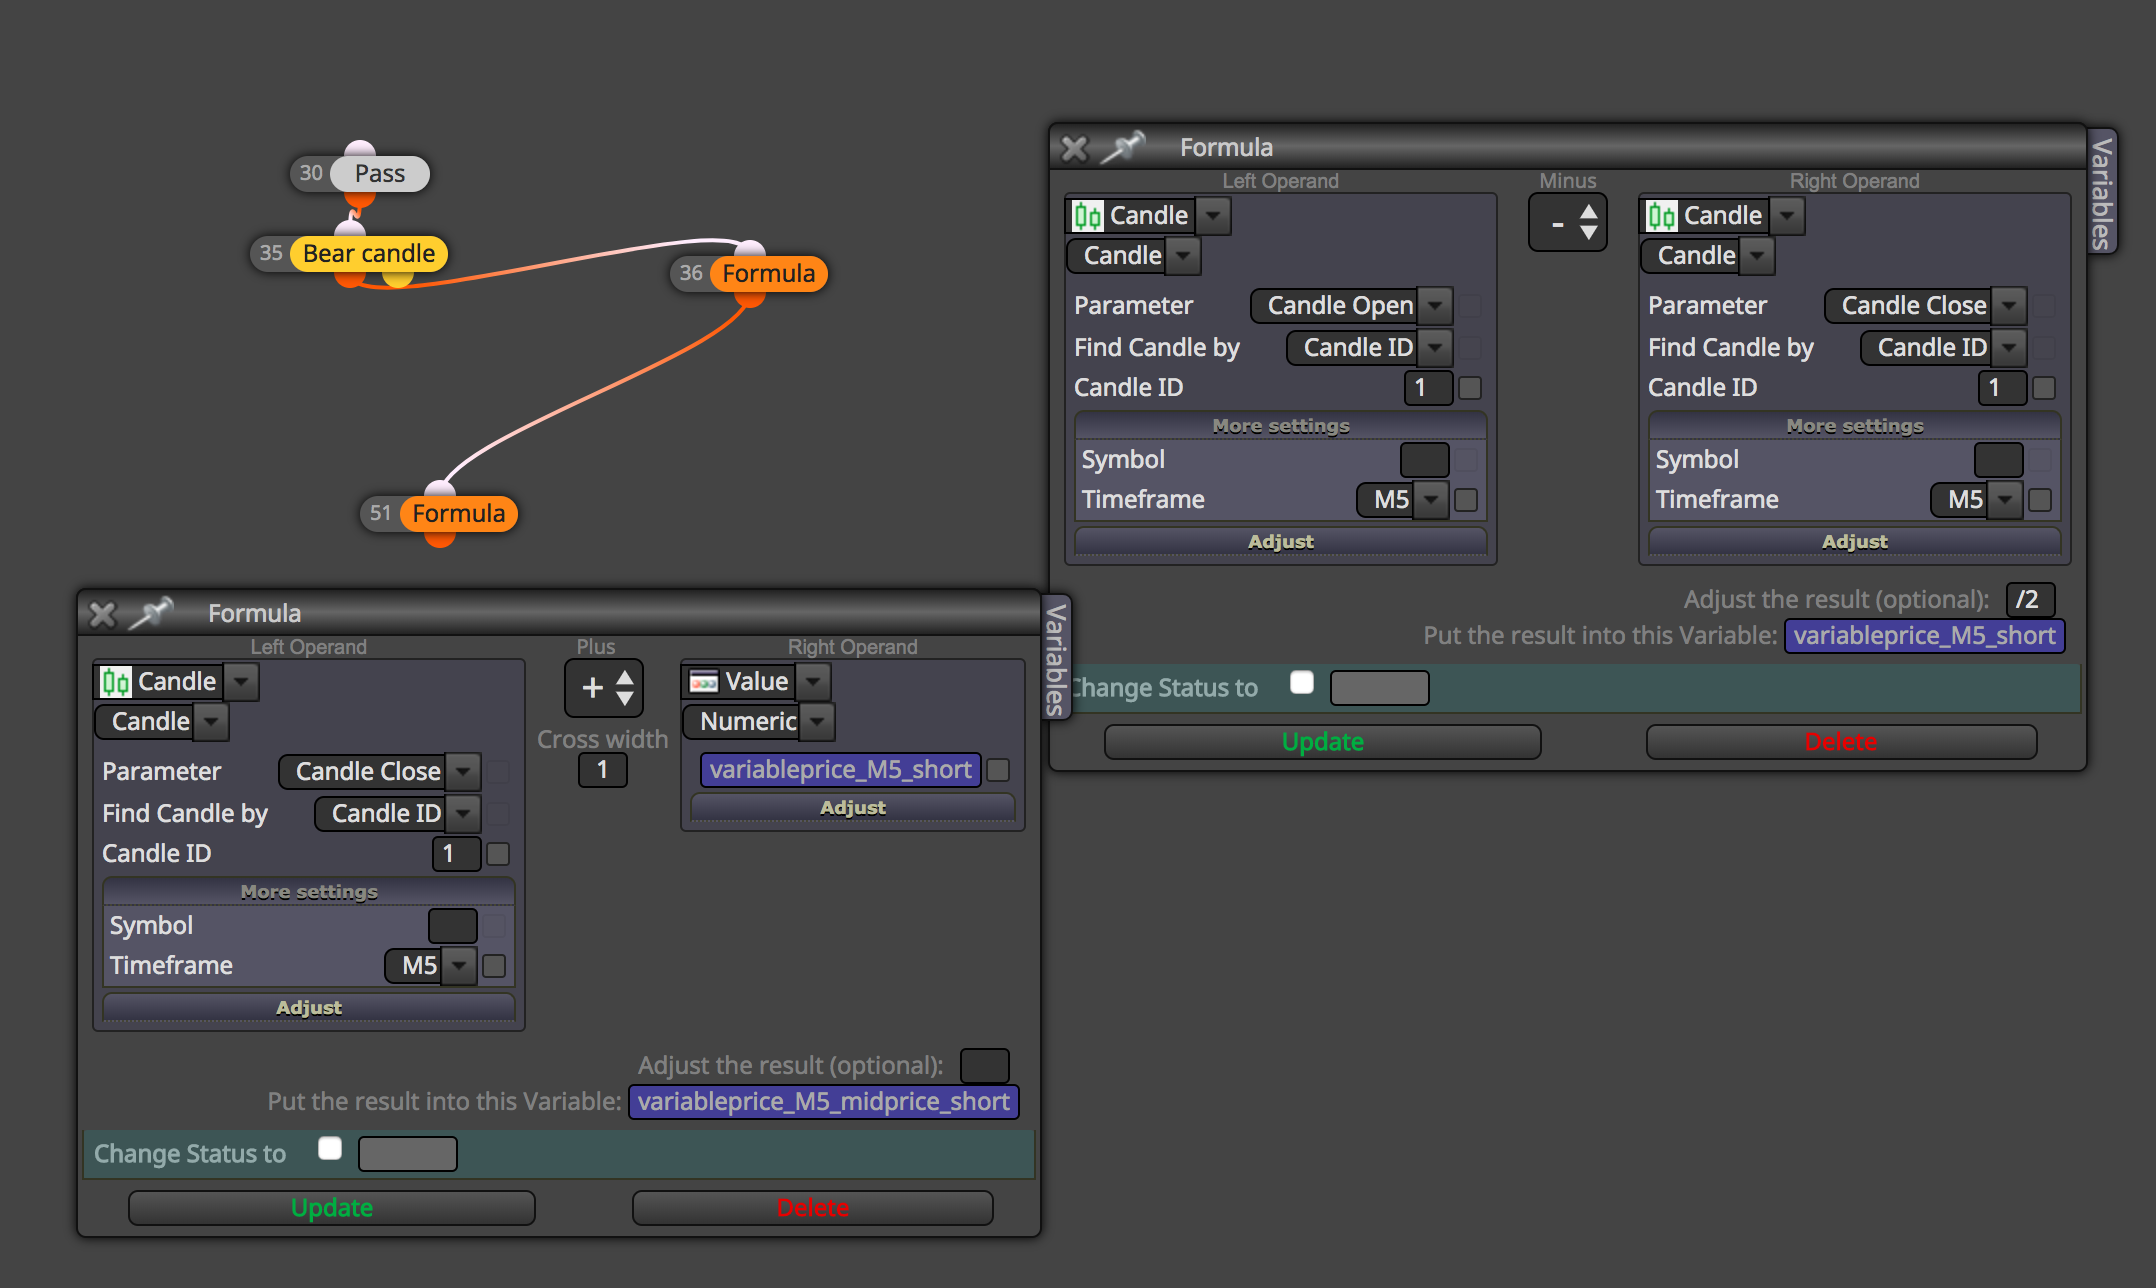Enable Change Status to in bottom panel
The width and height of the screenshot is (2156, 1288).
coord(329,1148)
